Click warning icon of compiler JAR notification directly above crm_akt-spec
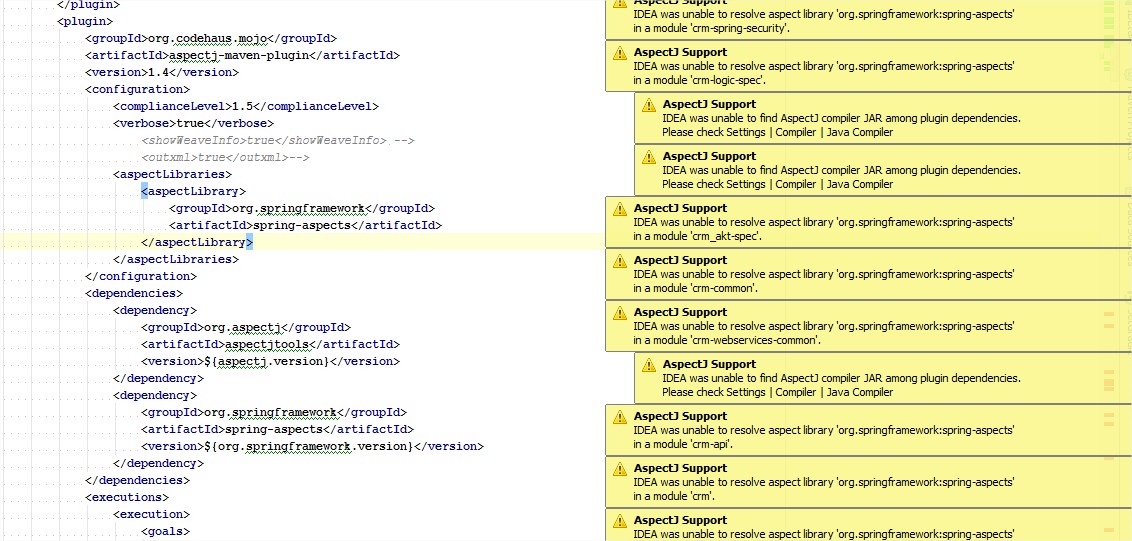 648,157
